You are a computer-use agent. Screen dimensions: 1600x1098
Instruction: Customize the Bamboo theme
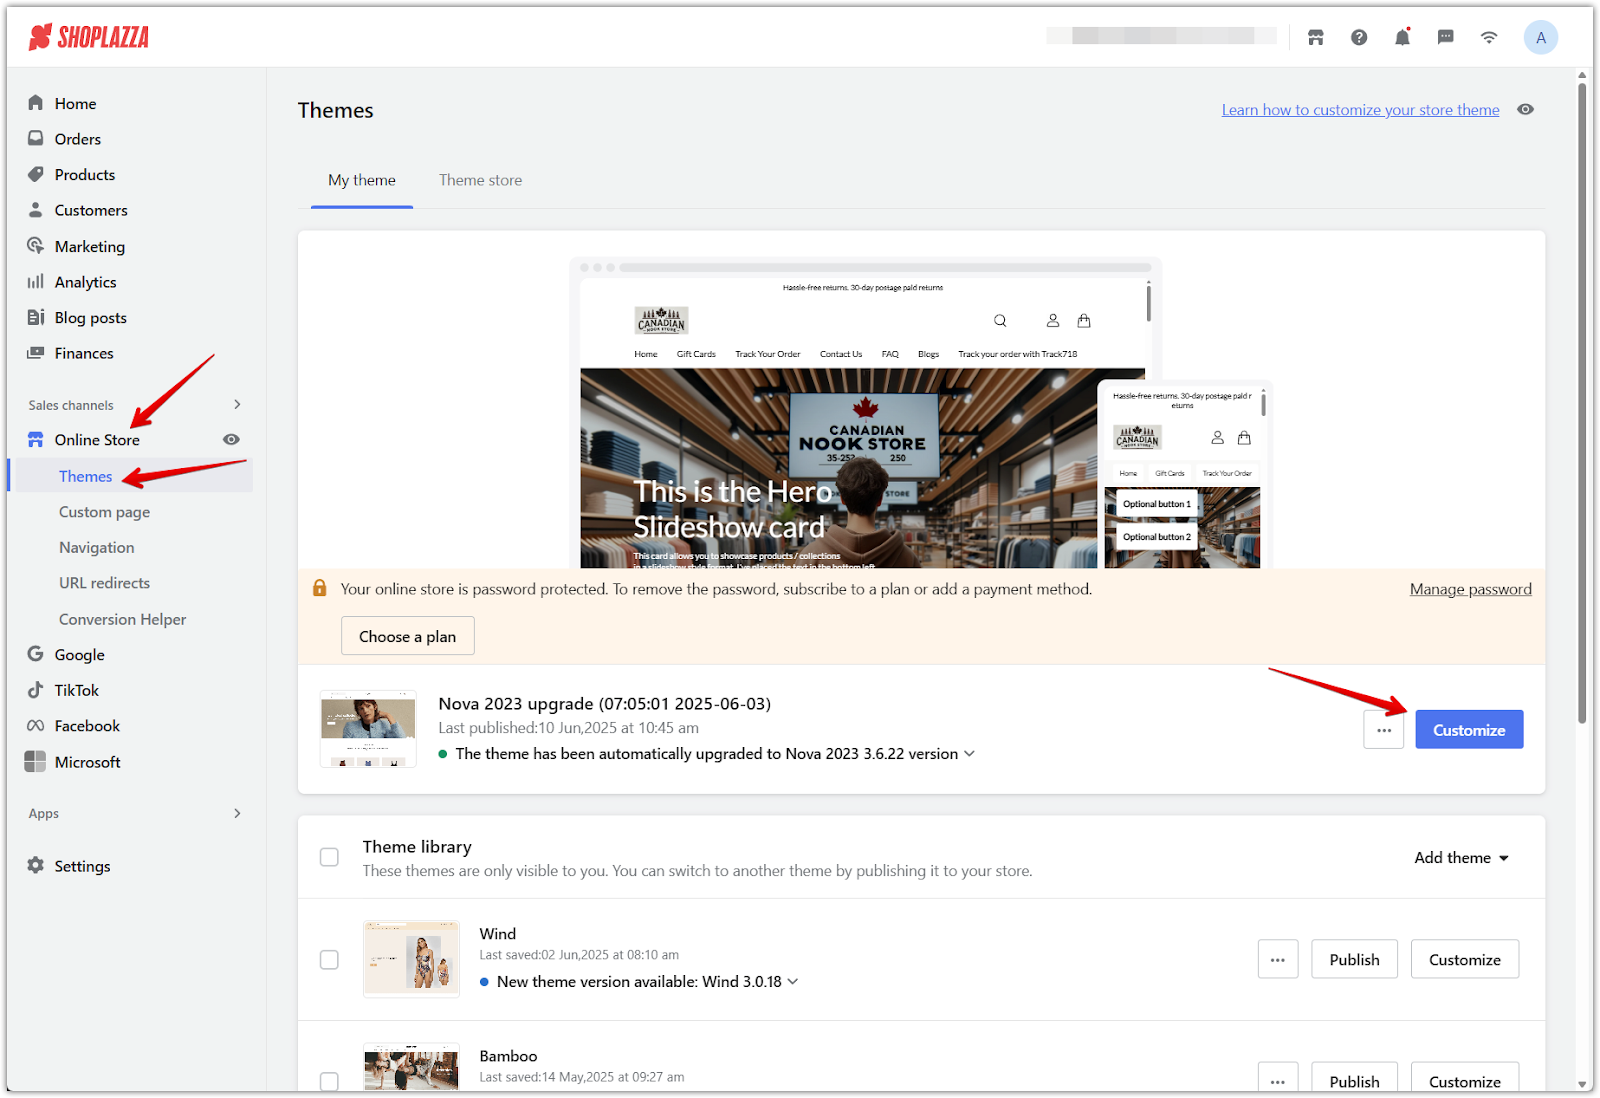[x=1464, y=1078]
